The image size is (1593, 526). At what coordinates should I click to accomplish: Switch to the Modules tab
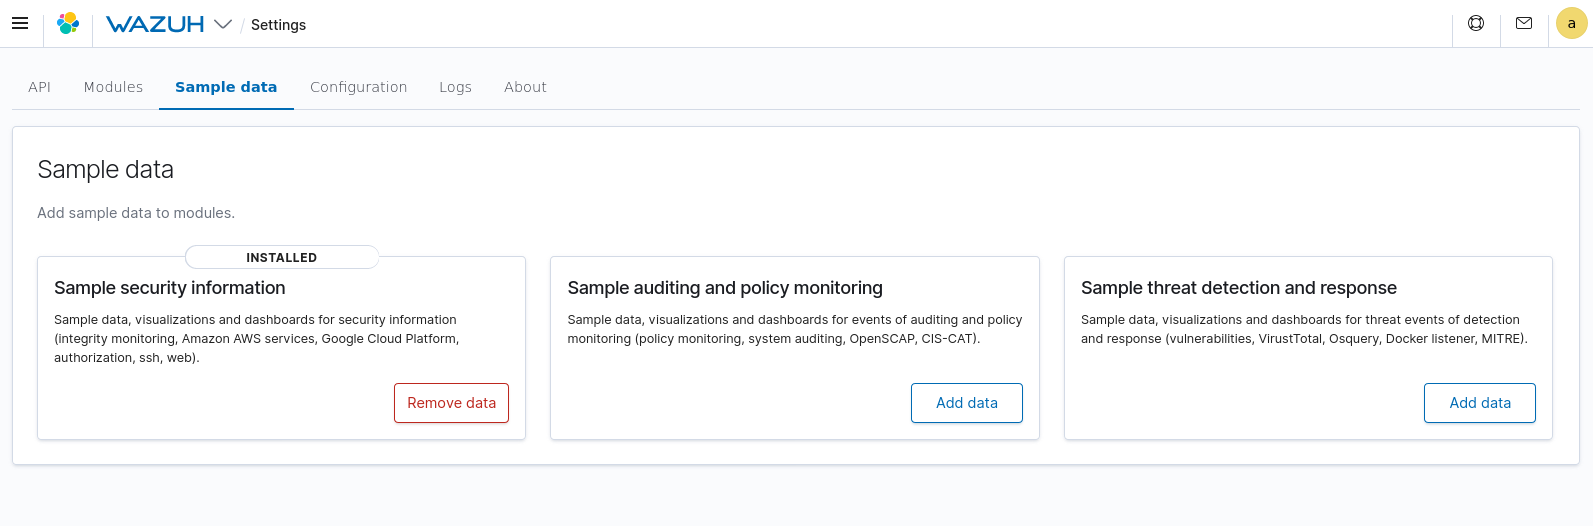[113, 87]
